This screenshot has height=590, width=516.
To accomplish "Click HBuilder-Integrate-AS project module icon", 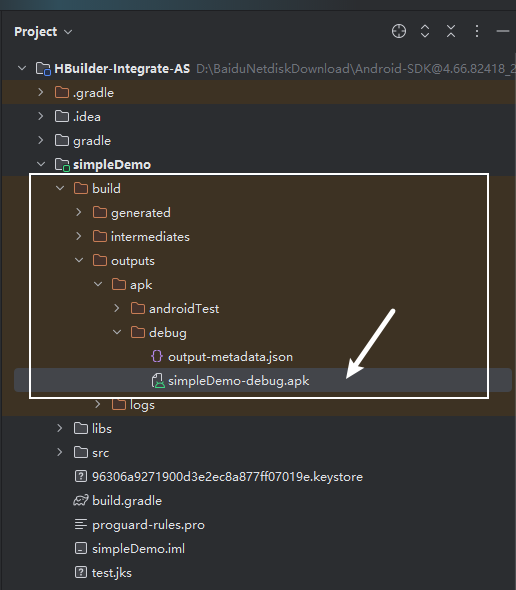I will 43,69.
